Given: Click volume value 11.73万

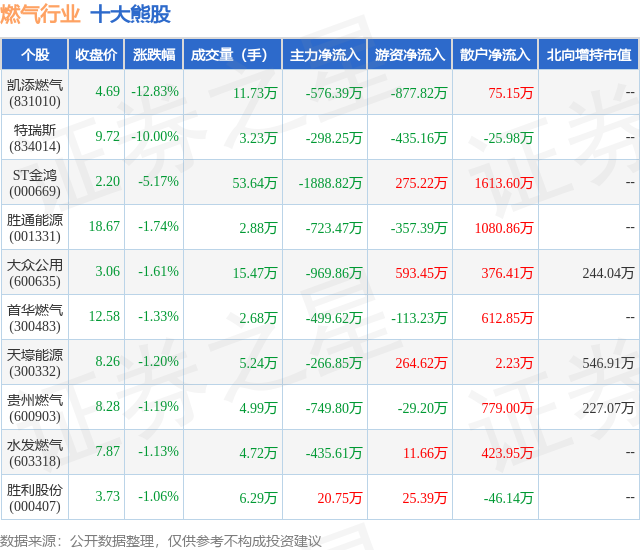Looking at the screenshot, I should (255, 93).
